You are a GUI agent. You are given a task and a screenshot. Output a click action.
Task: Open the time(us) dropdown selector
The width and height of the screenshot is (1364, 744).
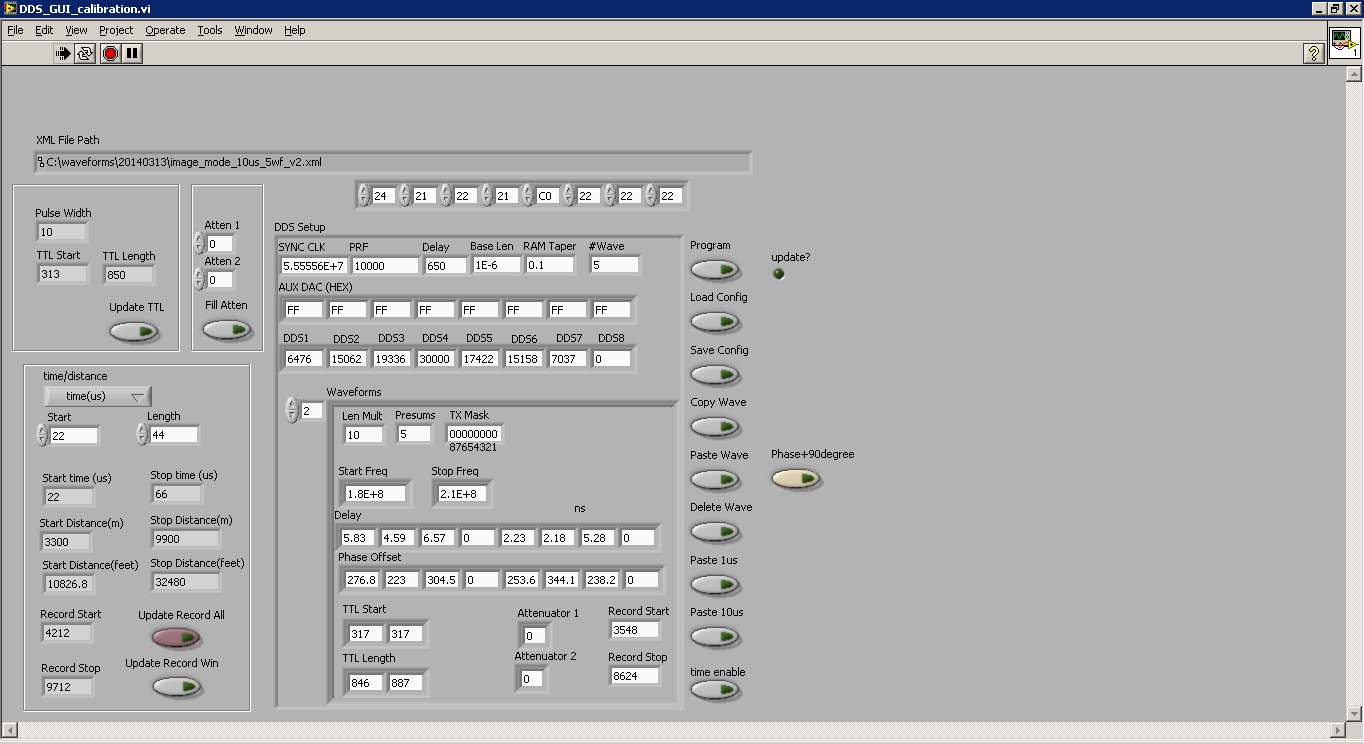pyautogui.click(x=97, y=397)
